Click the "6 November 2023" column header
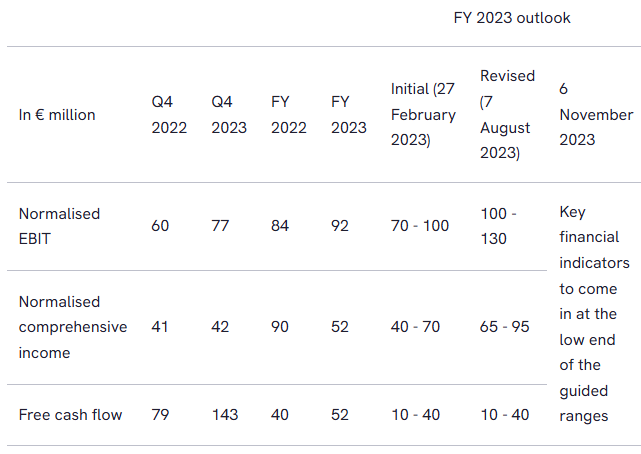 [x=596, y=115]
